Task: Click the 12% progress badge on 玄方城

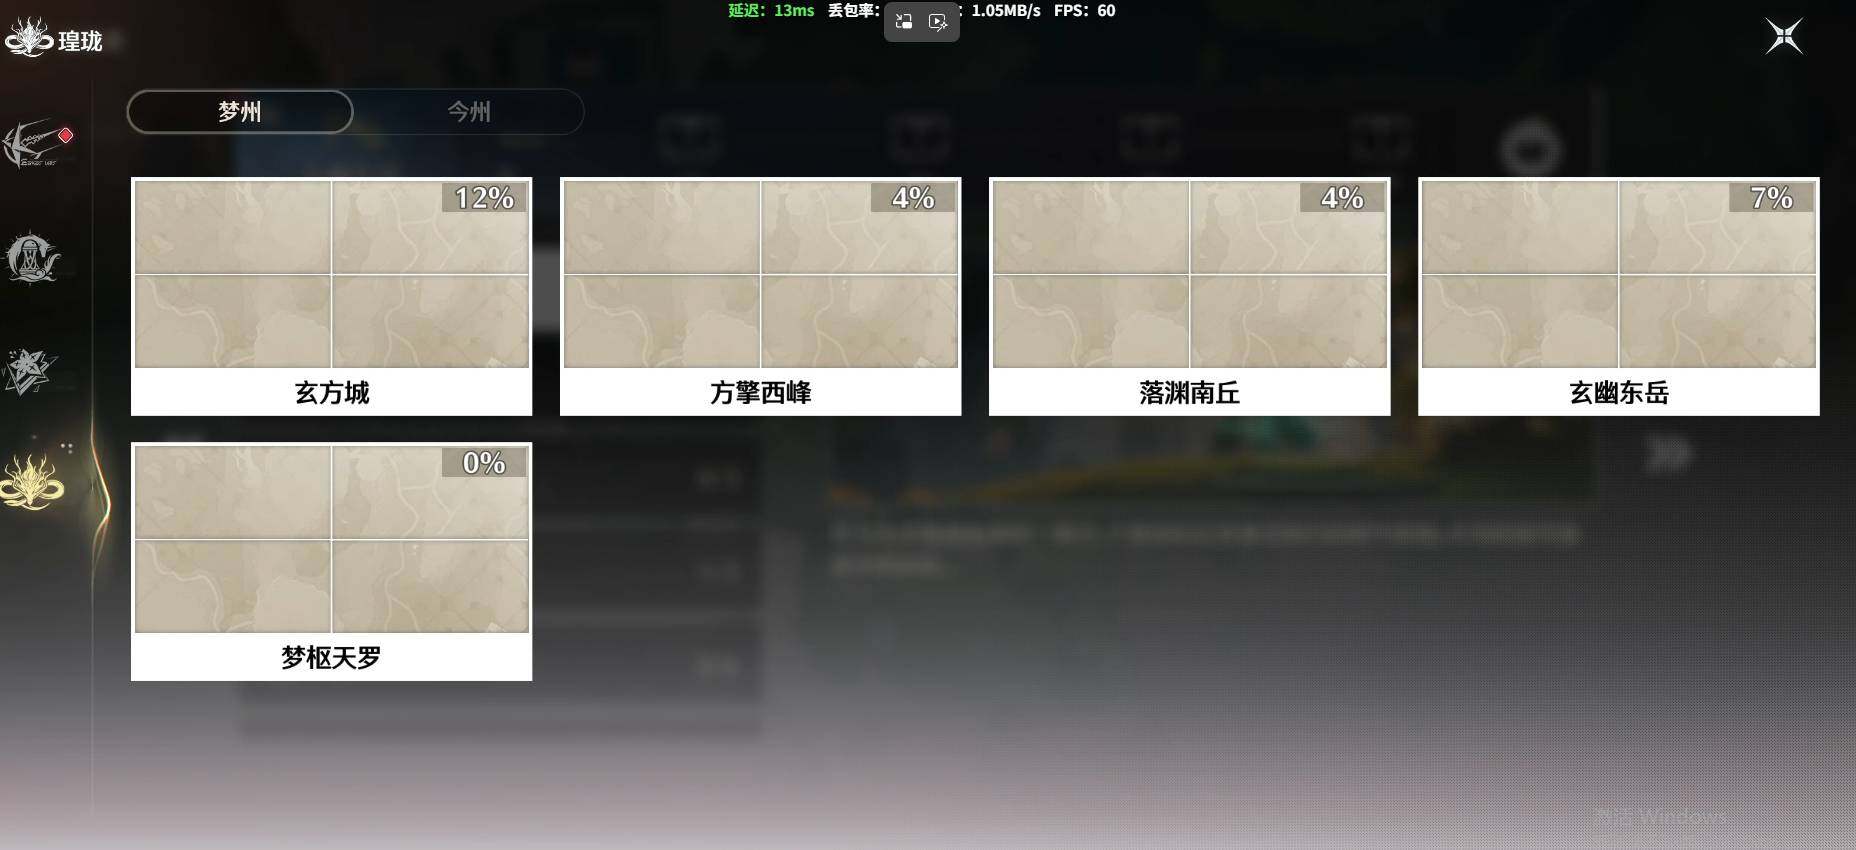Action: click(x=484, y=198)
